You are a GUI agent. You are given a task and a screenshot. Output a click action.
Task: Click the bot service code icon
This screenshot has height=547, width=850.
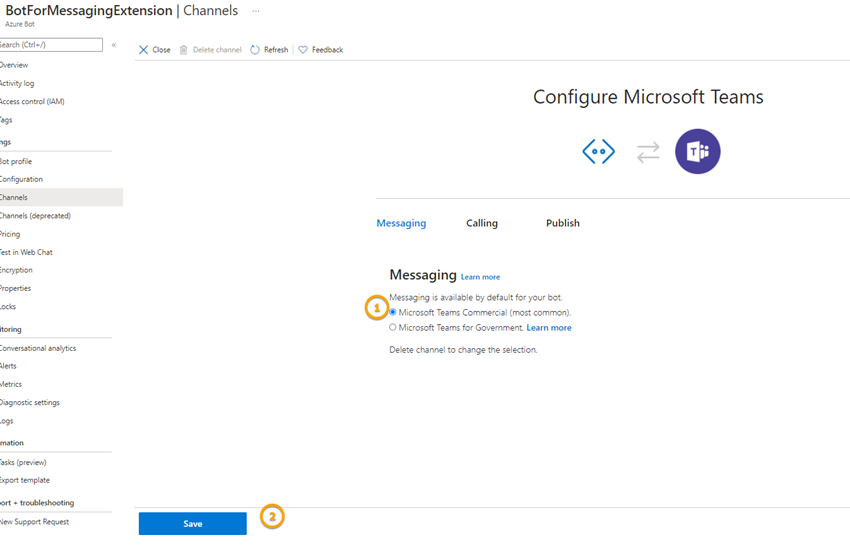[x=598, y=151]
